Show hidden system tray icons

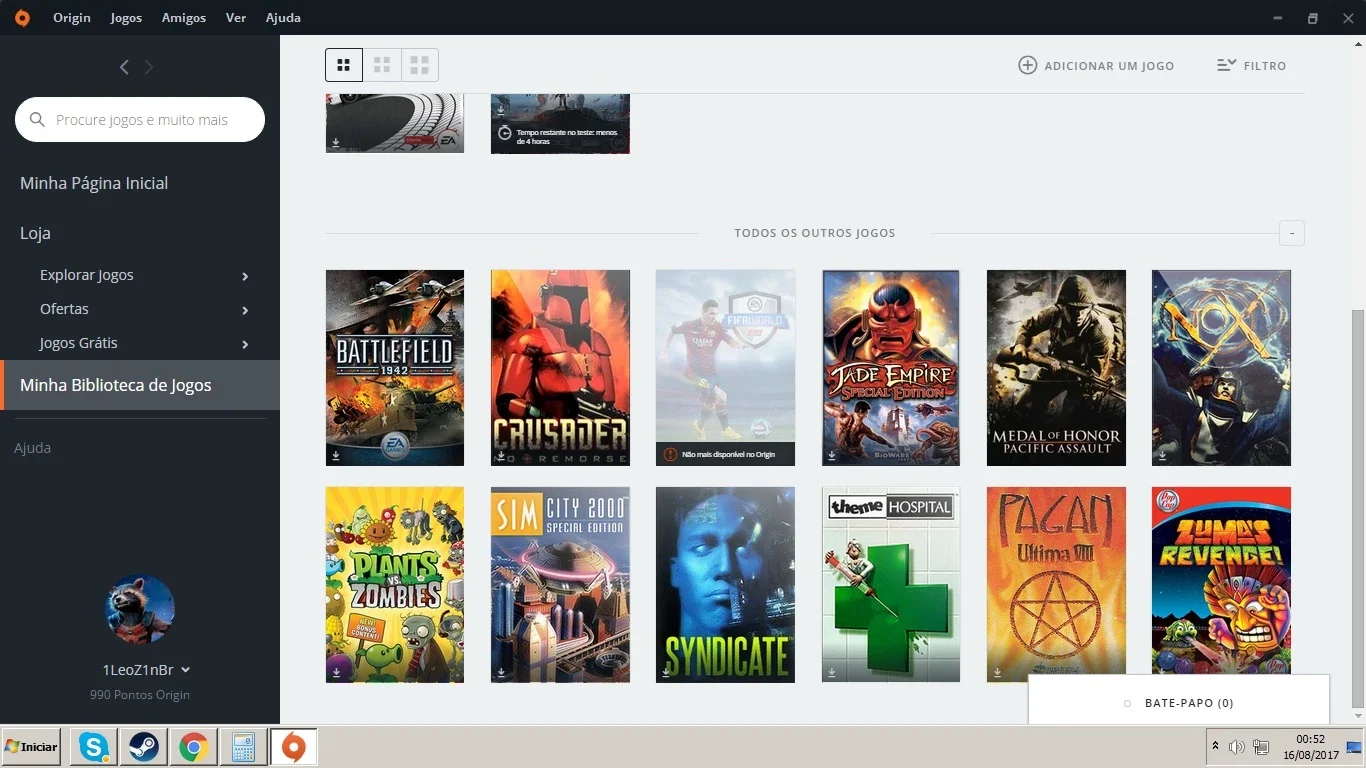click(1215, 747)
